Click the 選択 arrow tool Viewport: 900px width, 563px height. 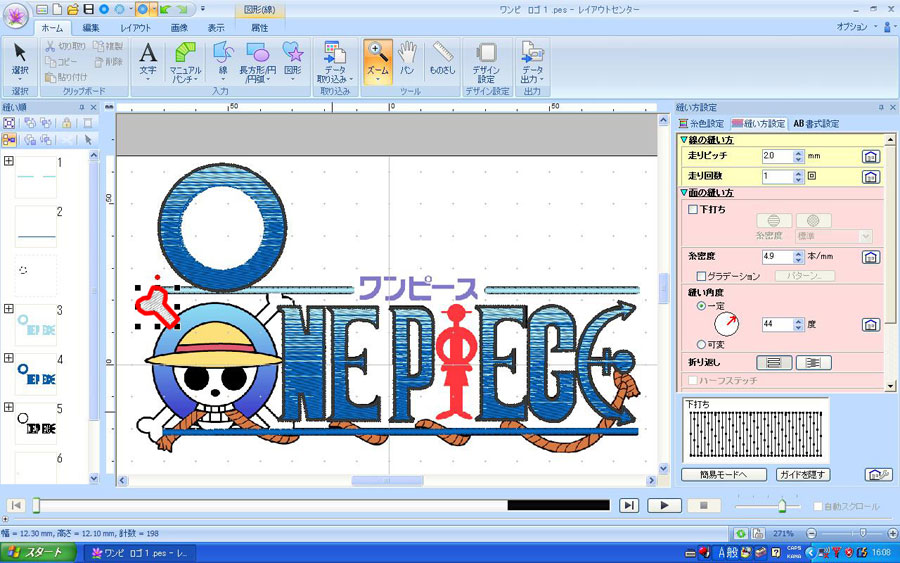20,61
